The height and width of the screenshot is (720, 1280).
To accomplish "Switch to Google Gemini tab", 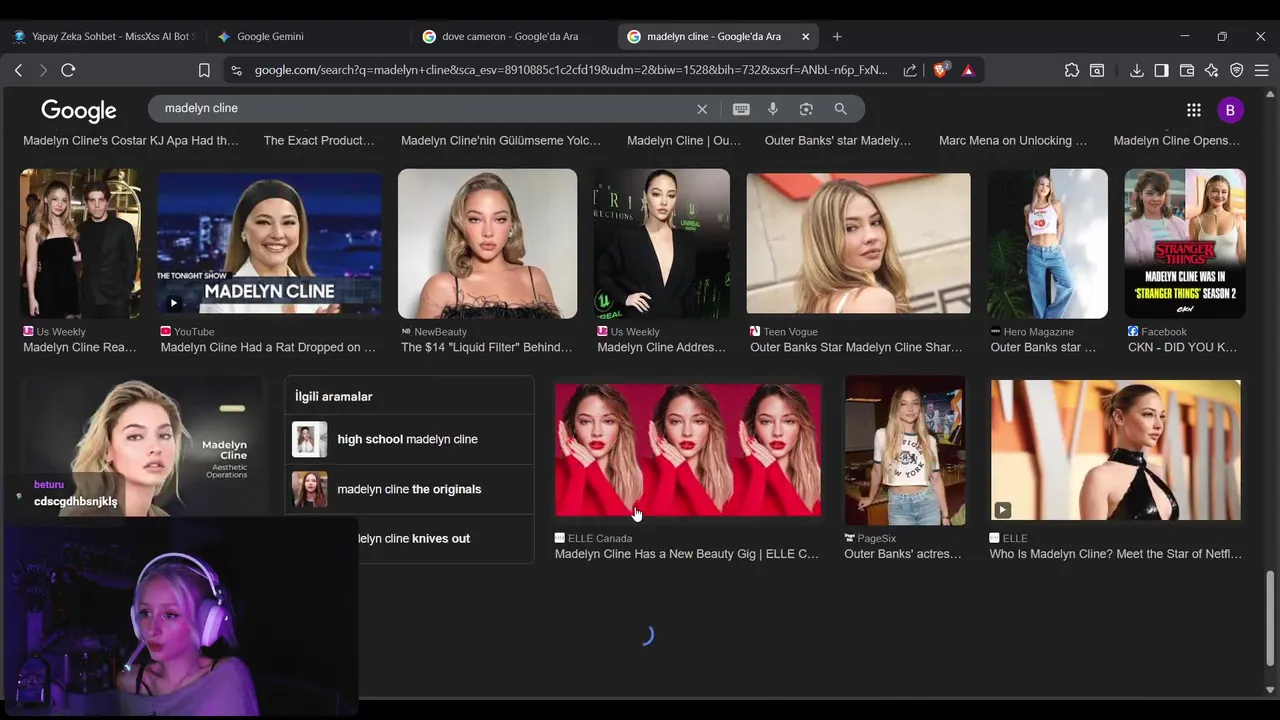I will (x=306, y=36).
